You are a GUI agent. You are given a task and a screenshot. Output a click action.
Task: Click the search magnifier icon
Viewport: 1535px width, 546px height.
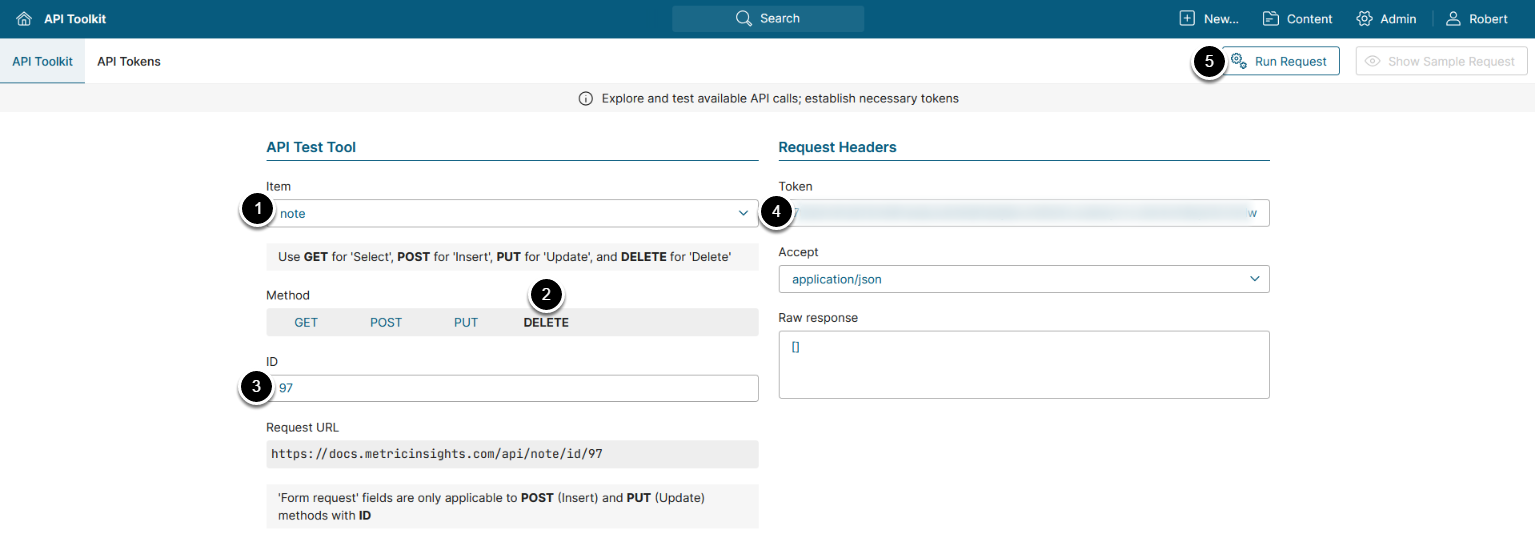coord(743,19)
